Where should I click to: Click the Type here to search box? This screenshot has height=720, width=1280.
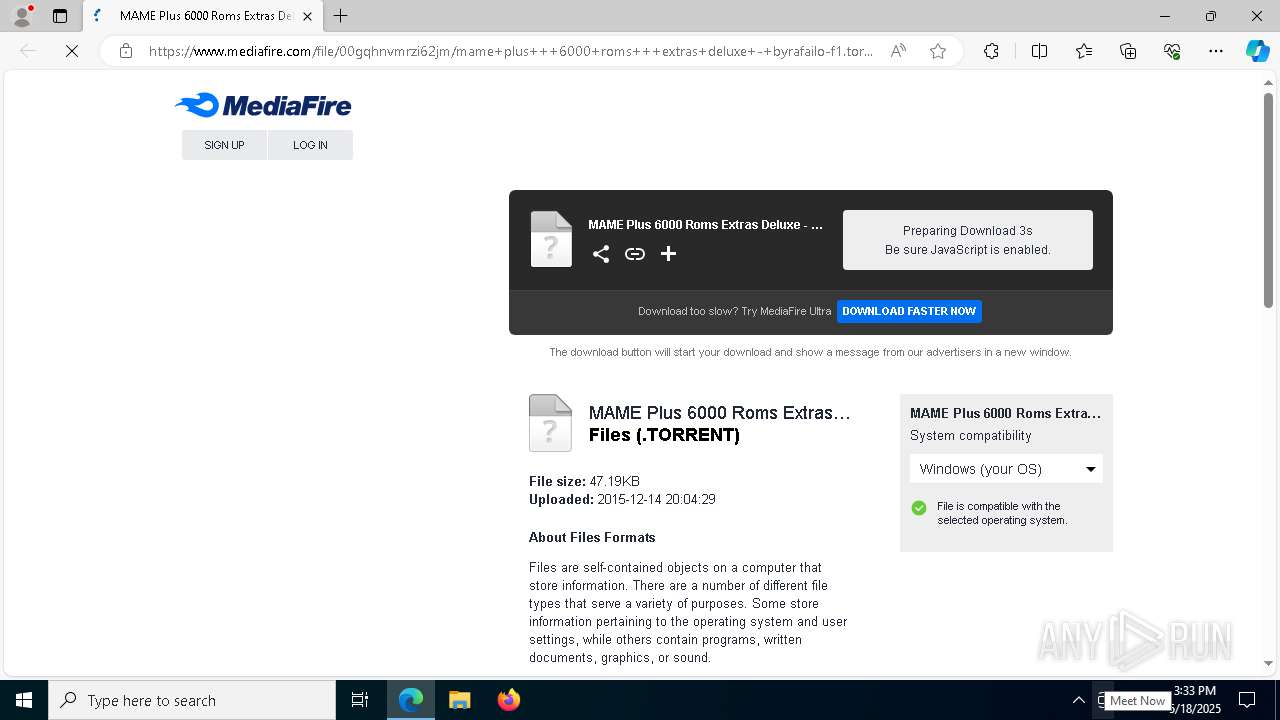coord(192,700)
